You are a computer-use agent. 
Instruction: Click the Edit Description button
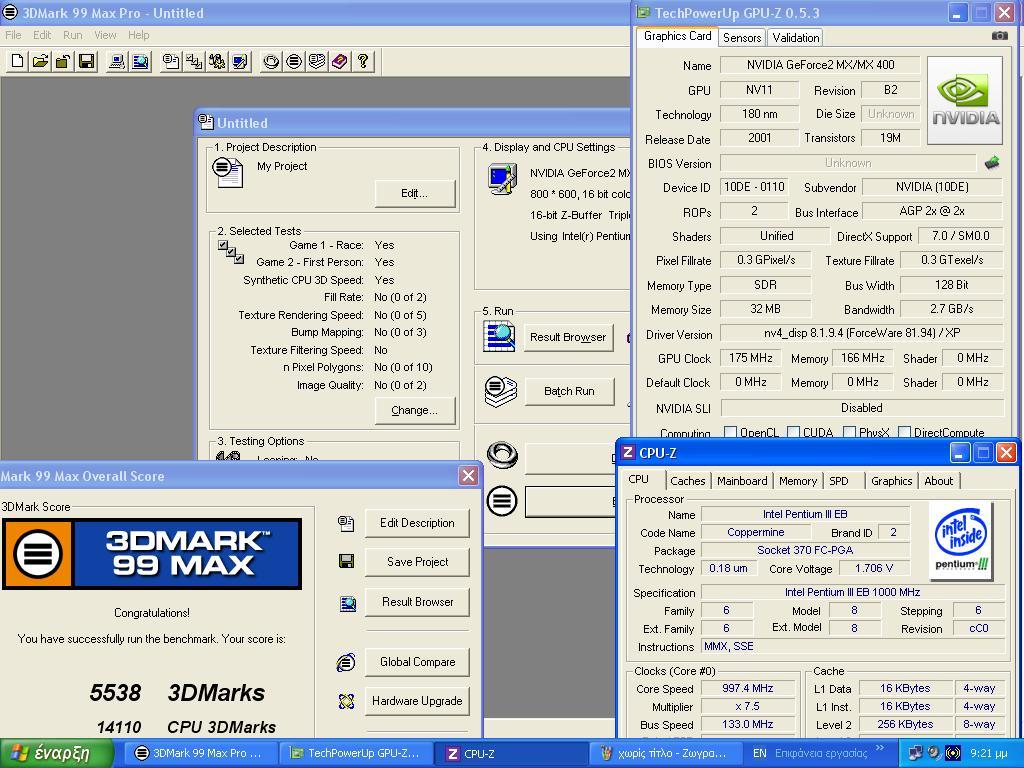pyautogui.click(x=417, y=523)
